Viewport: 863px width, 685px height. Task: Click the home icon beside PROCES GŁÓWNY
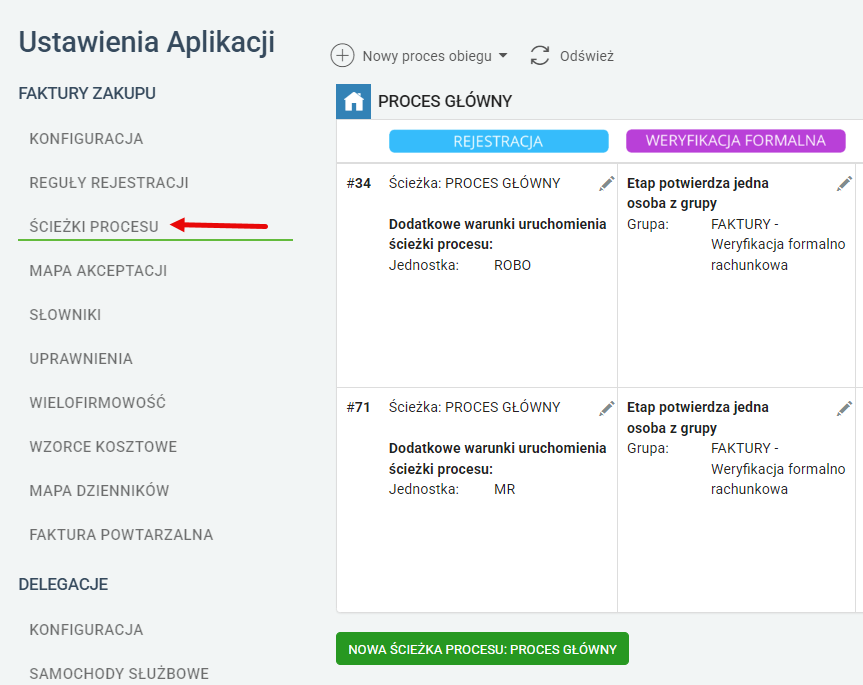(x=353, y=101)
